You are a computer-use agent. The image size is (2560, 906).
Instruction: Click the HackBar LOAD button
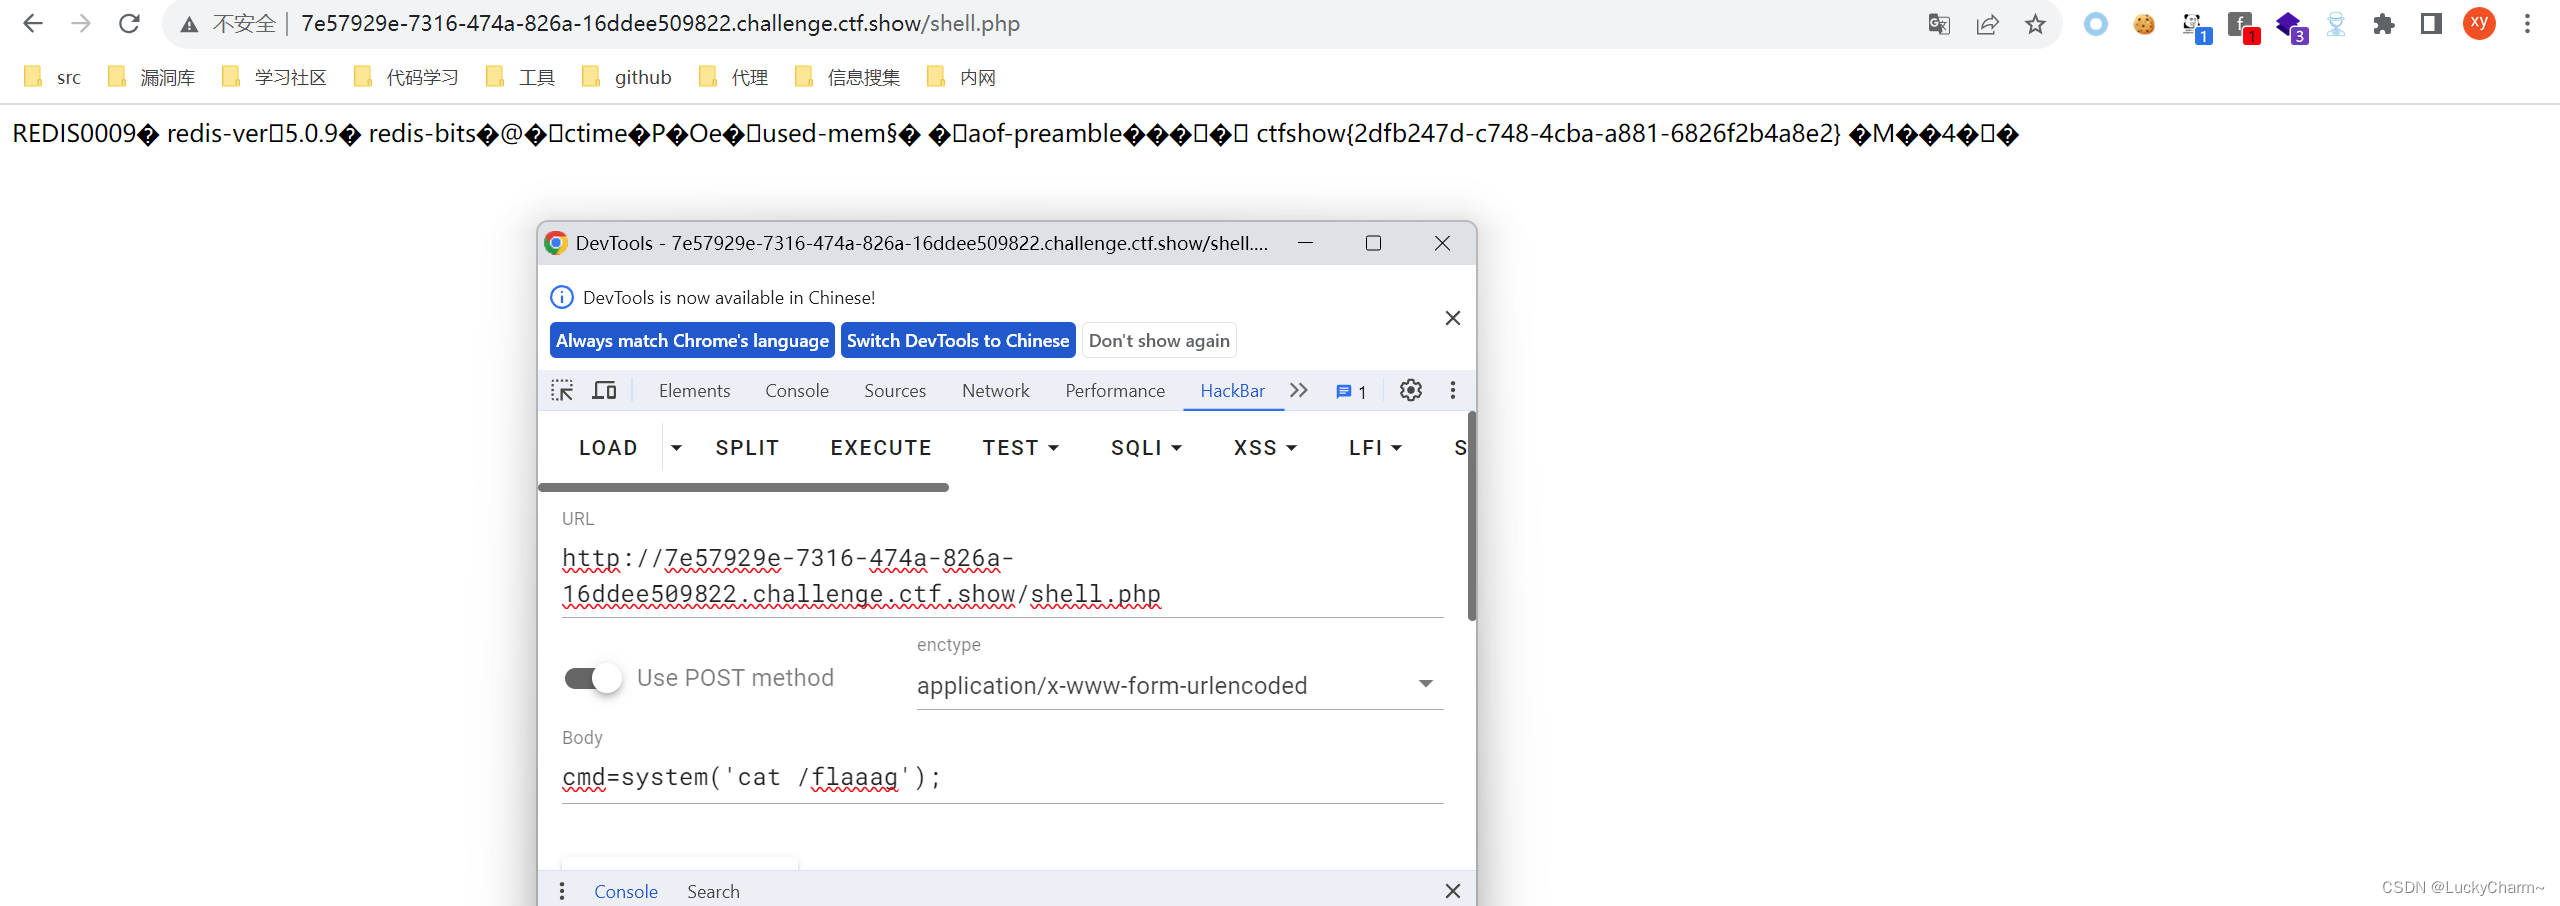(x=608, y=448)
